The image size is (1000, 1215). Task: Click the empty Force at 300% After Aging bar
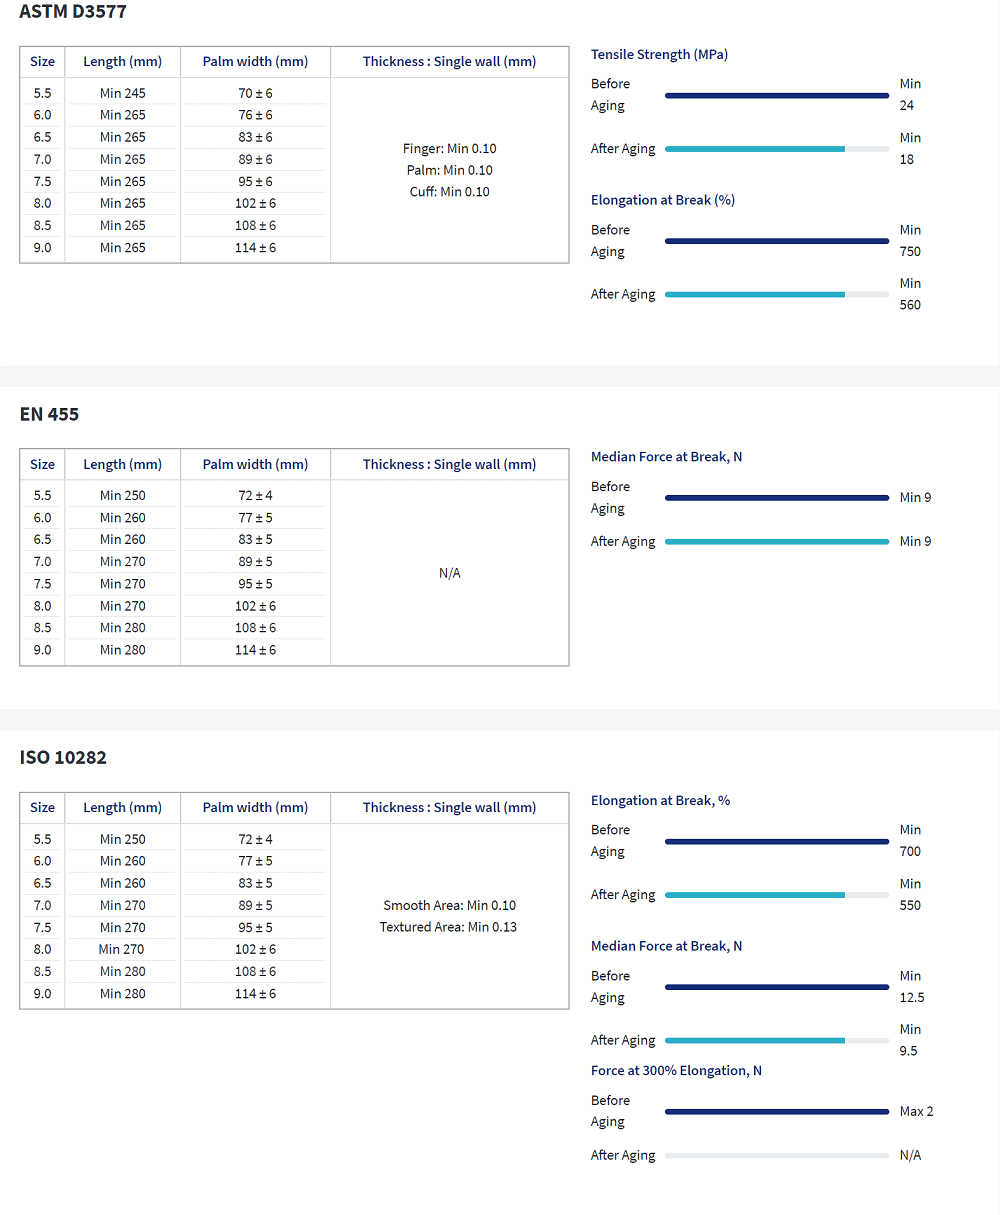[x=776, y=1155]
